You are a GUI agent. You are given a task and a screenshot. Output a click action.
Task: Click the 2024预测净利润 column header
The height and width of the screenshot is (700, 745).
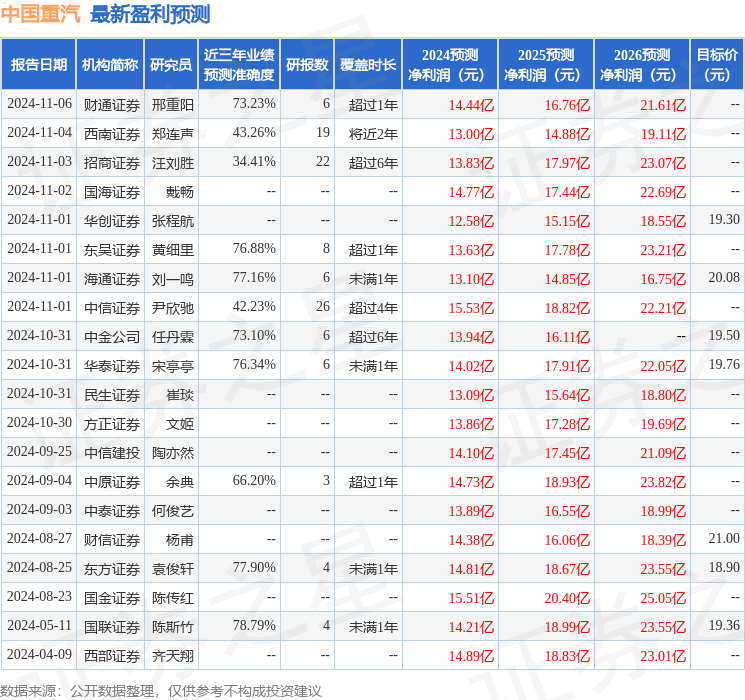tap(450, 65)
